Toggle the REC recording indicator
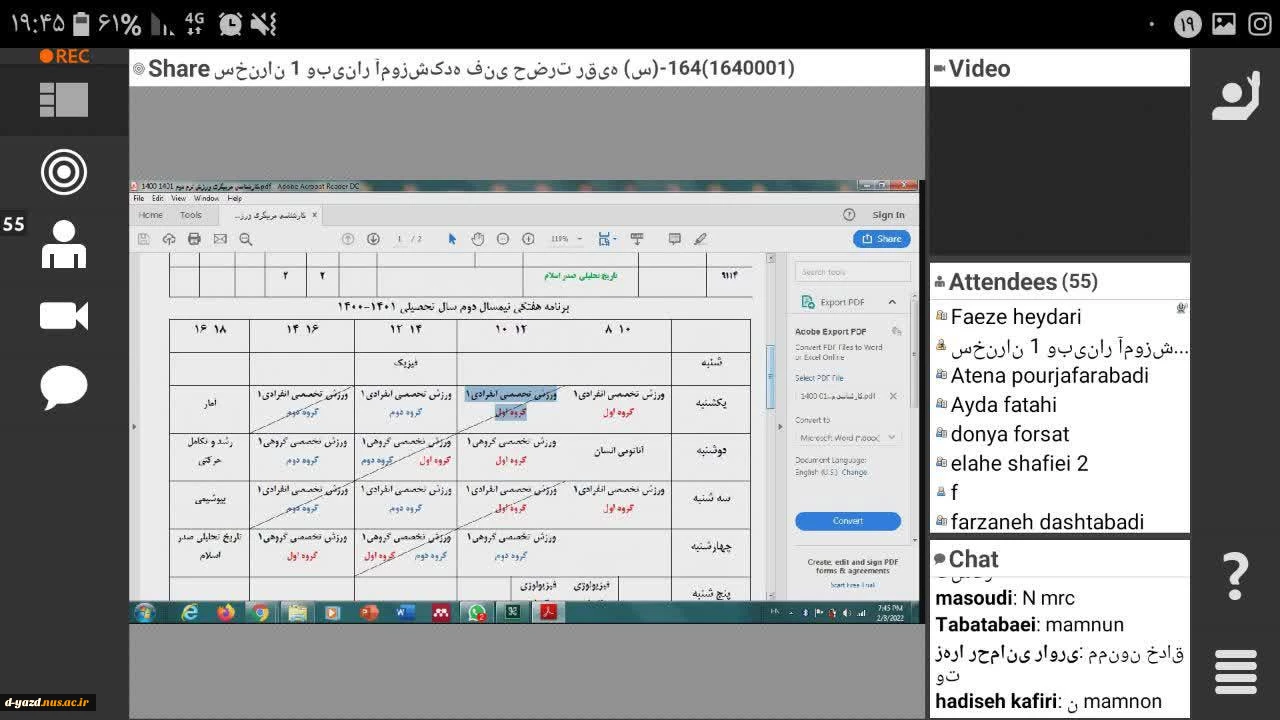Viewport: 1280px width, 720px height. (64, 57)
